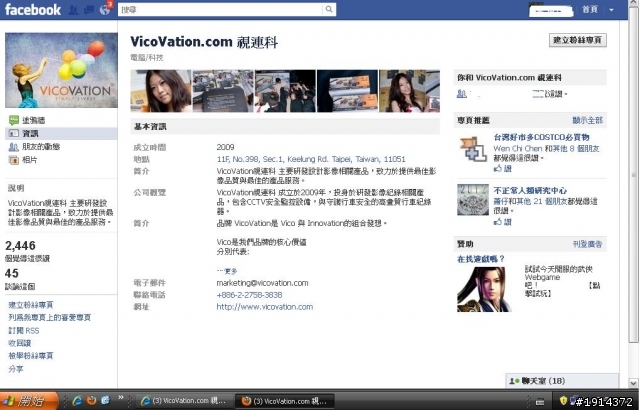This screenshot has height=410, width=640.
Task: Launch Firefox from quick launch
Action: click(91, 400)
